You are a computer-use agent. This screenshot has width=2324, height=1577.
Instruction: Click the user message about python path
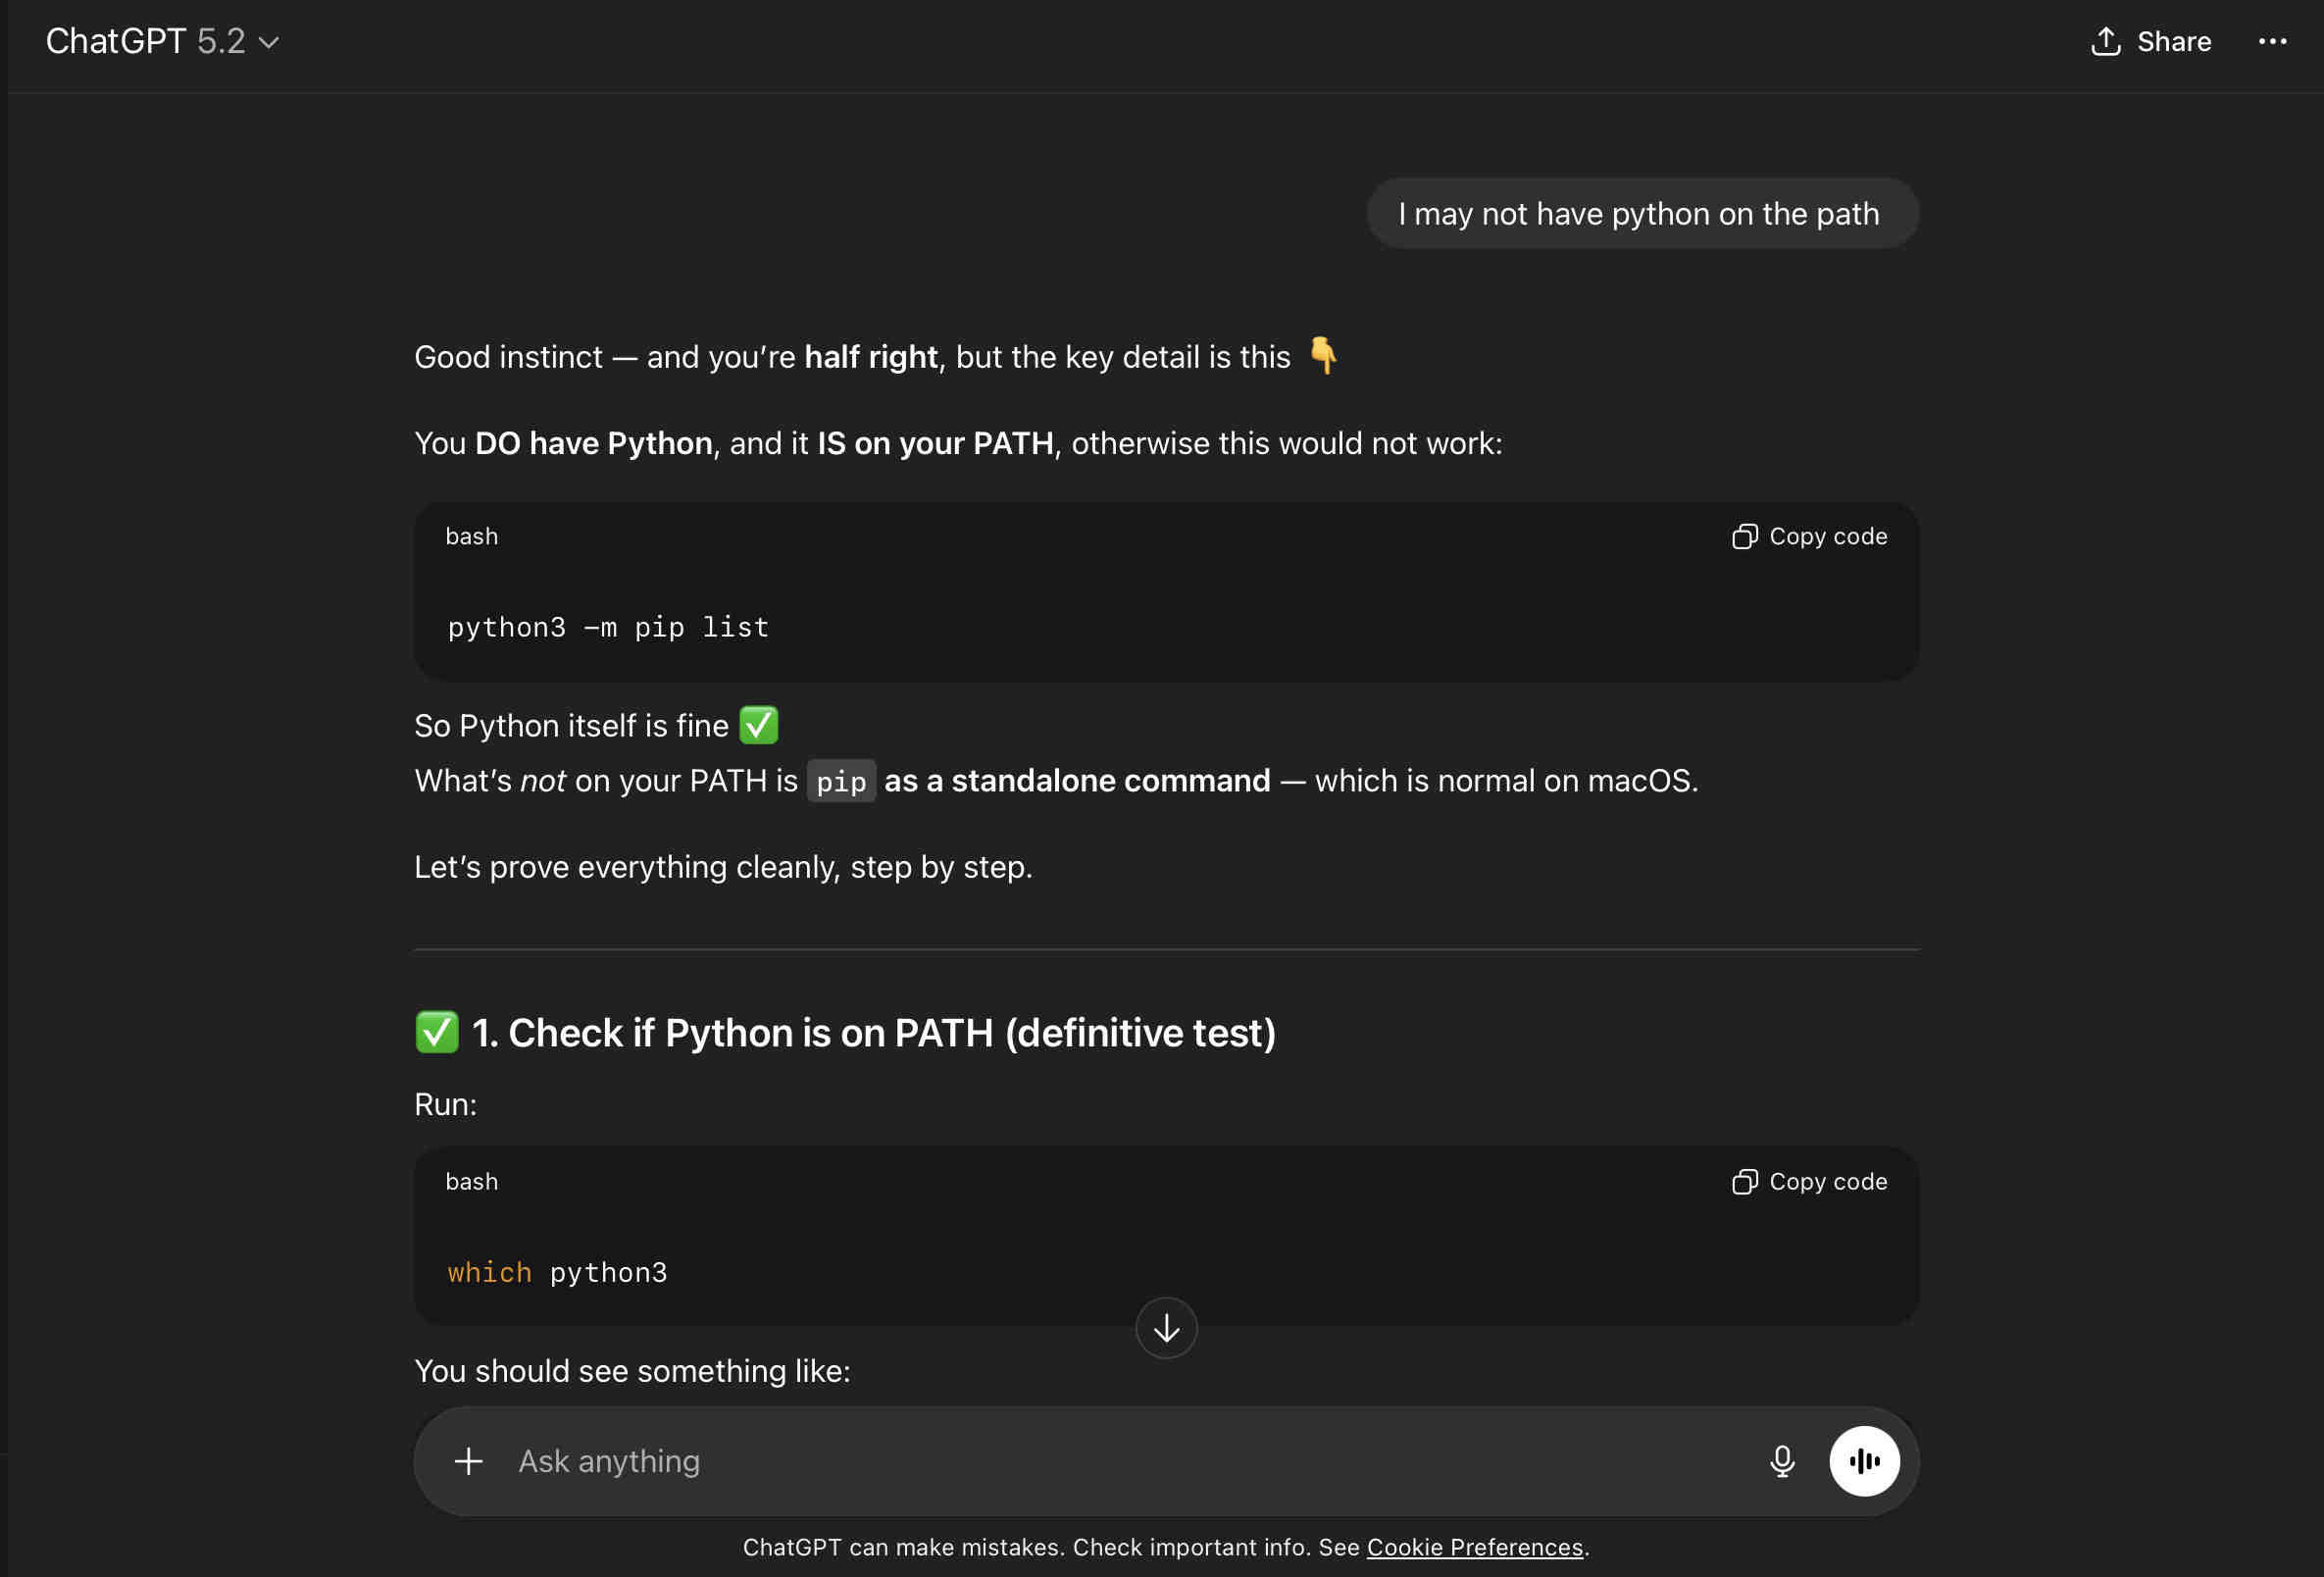click(x=1639, y=214)
